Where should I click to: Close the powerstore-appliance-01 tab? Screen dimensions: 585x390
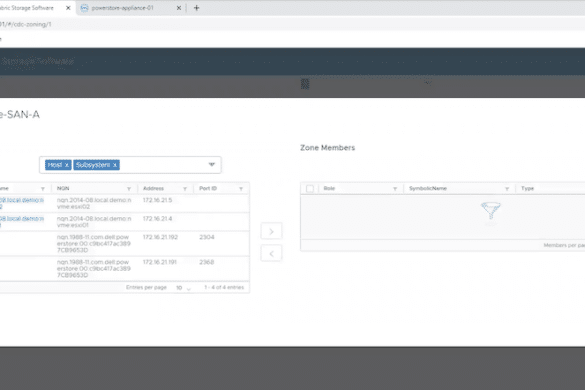click(x=179, y=8)
